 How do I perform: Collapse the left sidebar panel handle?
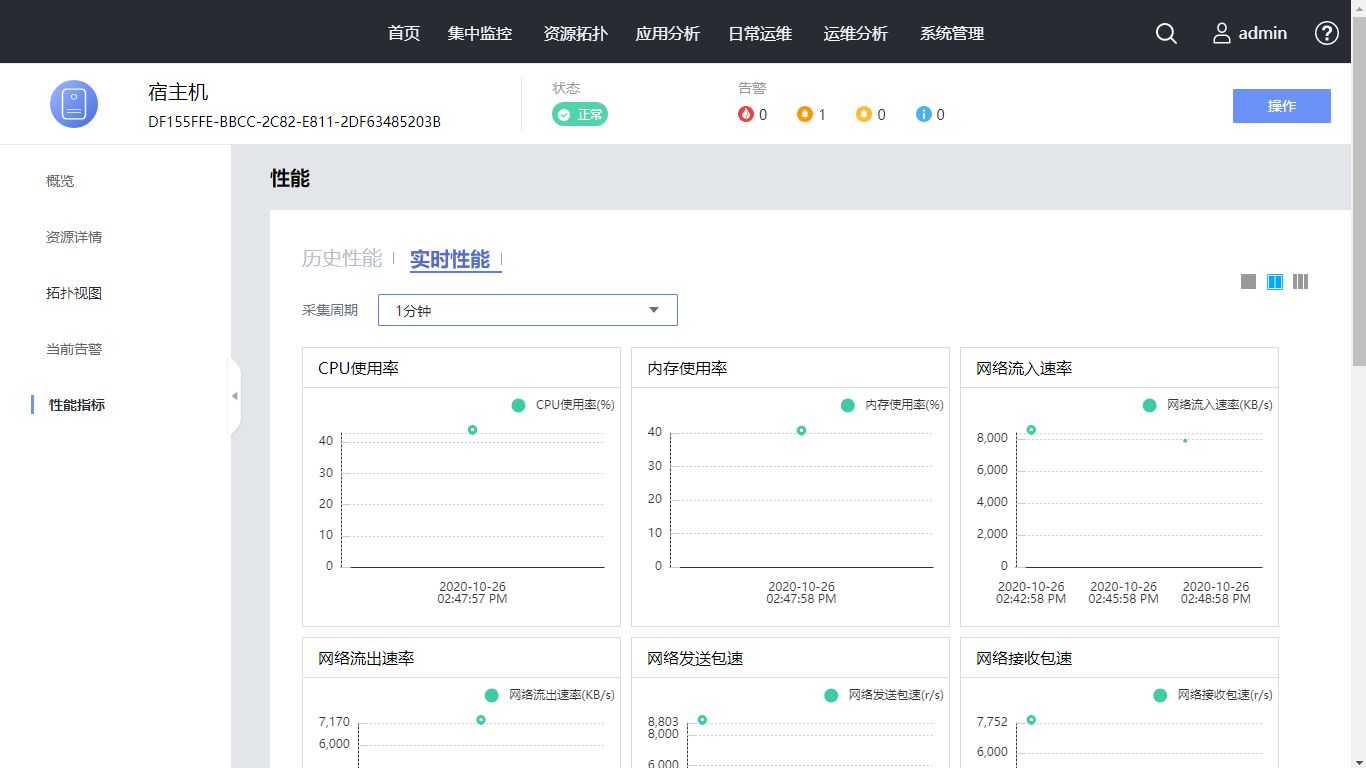point(235,396)
